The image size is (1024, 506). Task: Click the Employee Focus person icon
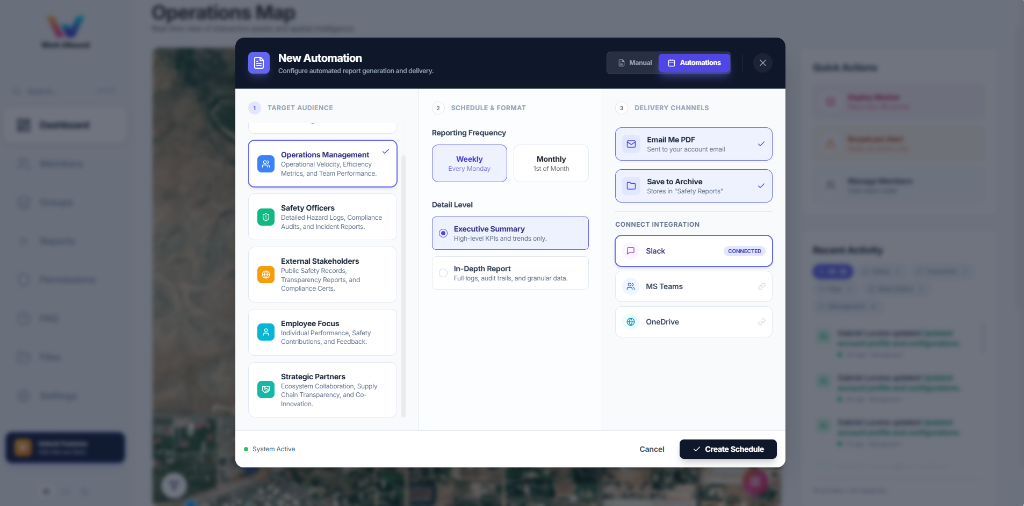[266, 332]
